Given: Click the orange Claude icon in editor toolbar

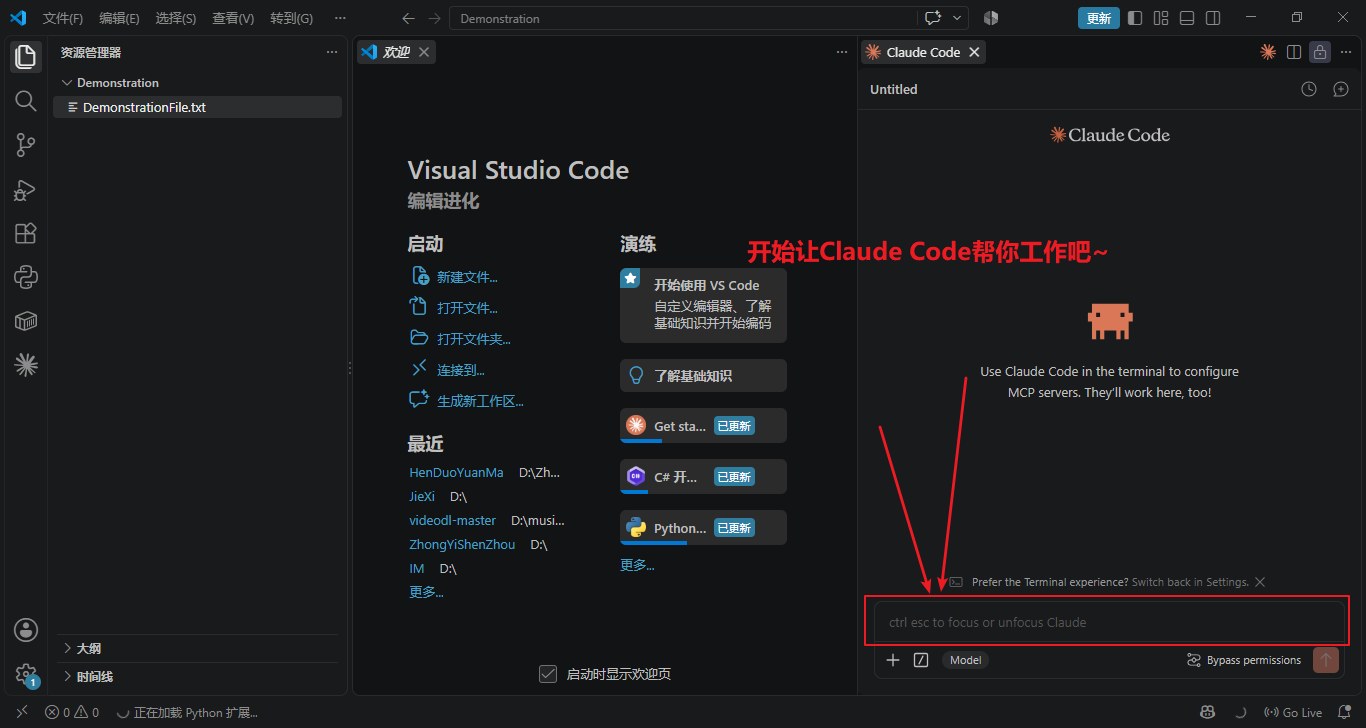Looking at the screenshot, I should (1268, 52).
